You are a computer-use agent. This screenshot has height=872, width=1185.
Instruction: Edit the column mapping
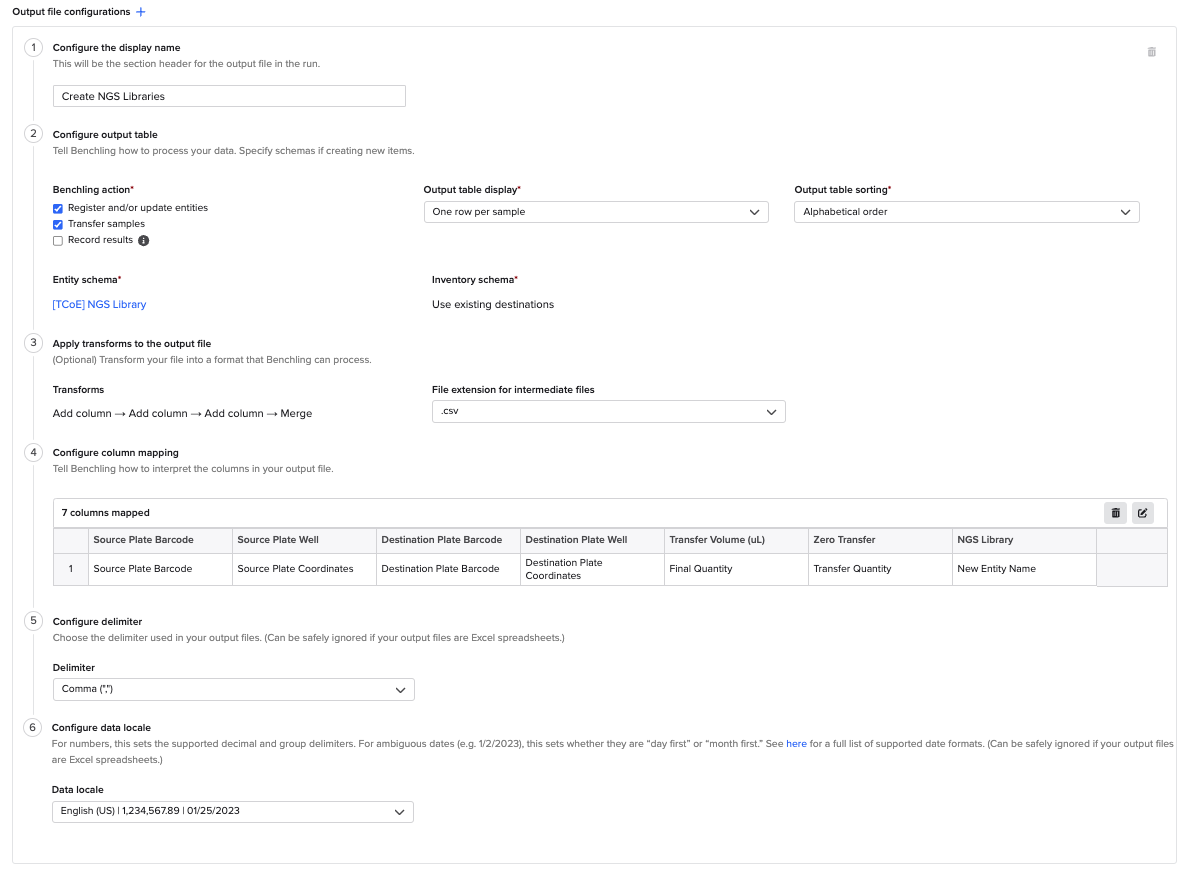click(x=1143, y=513)
